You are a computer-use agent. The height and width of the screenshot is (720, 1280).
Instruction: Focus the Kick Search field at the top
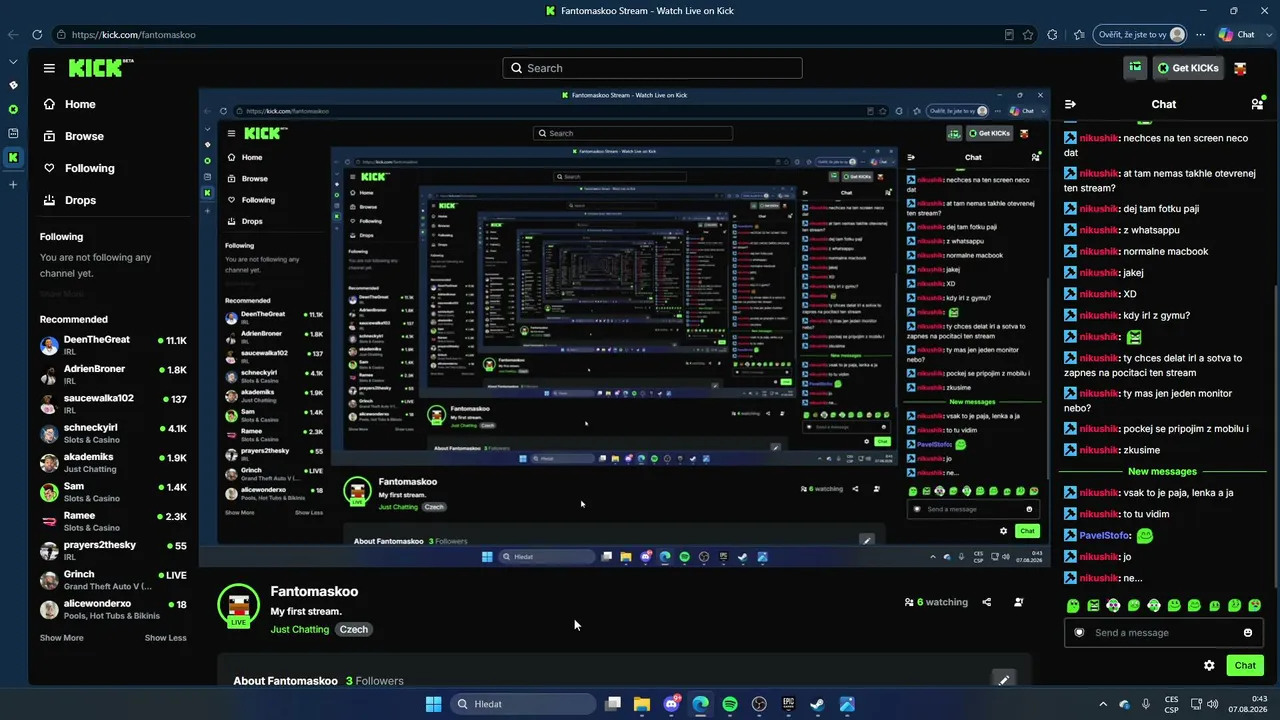pos(652,68)
